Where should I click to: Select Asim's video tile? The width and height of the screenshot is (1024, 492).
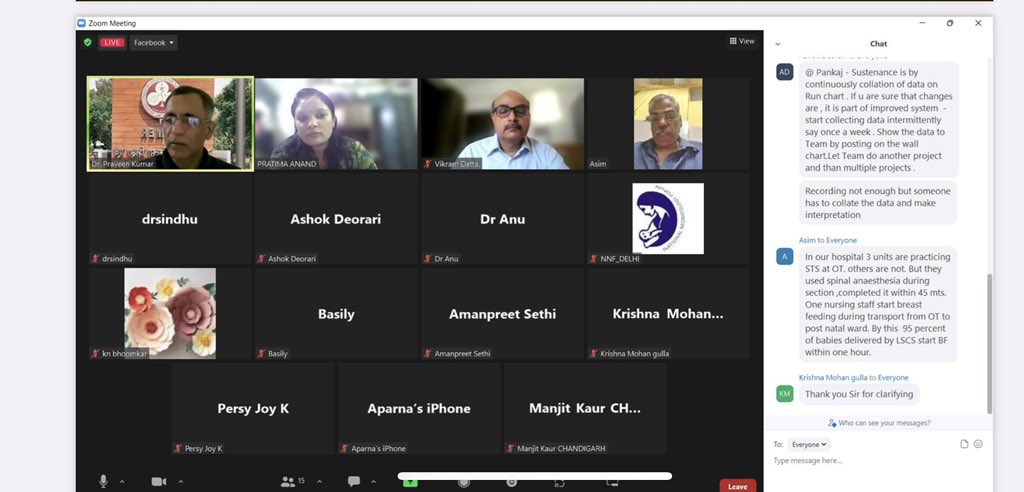[x=668, y=123]
